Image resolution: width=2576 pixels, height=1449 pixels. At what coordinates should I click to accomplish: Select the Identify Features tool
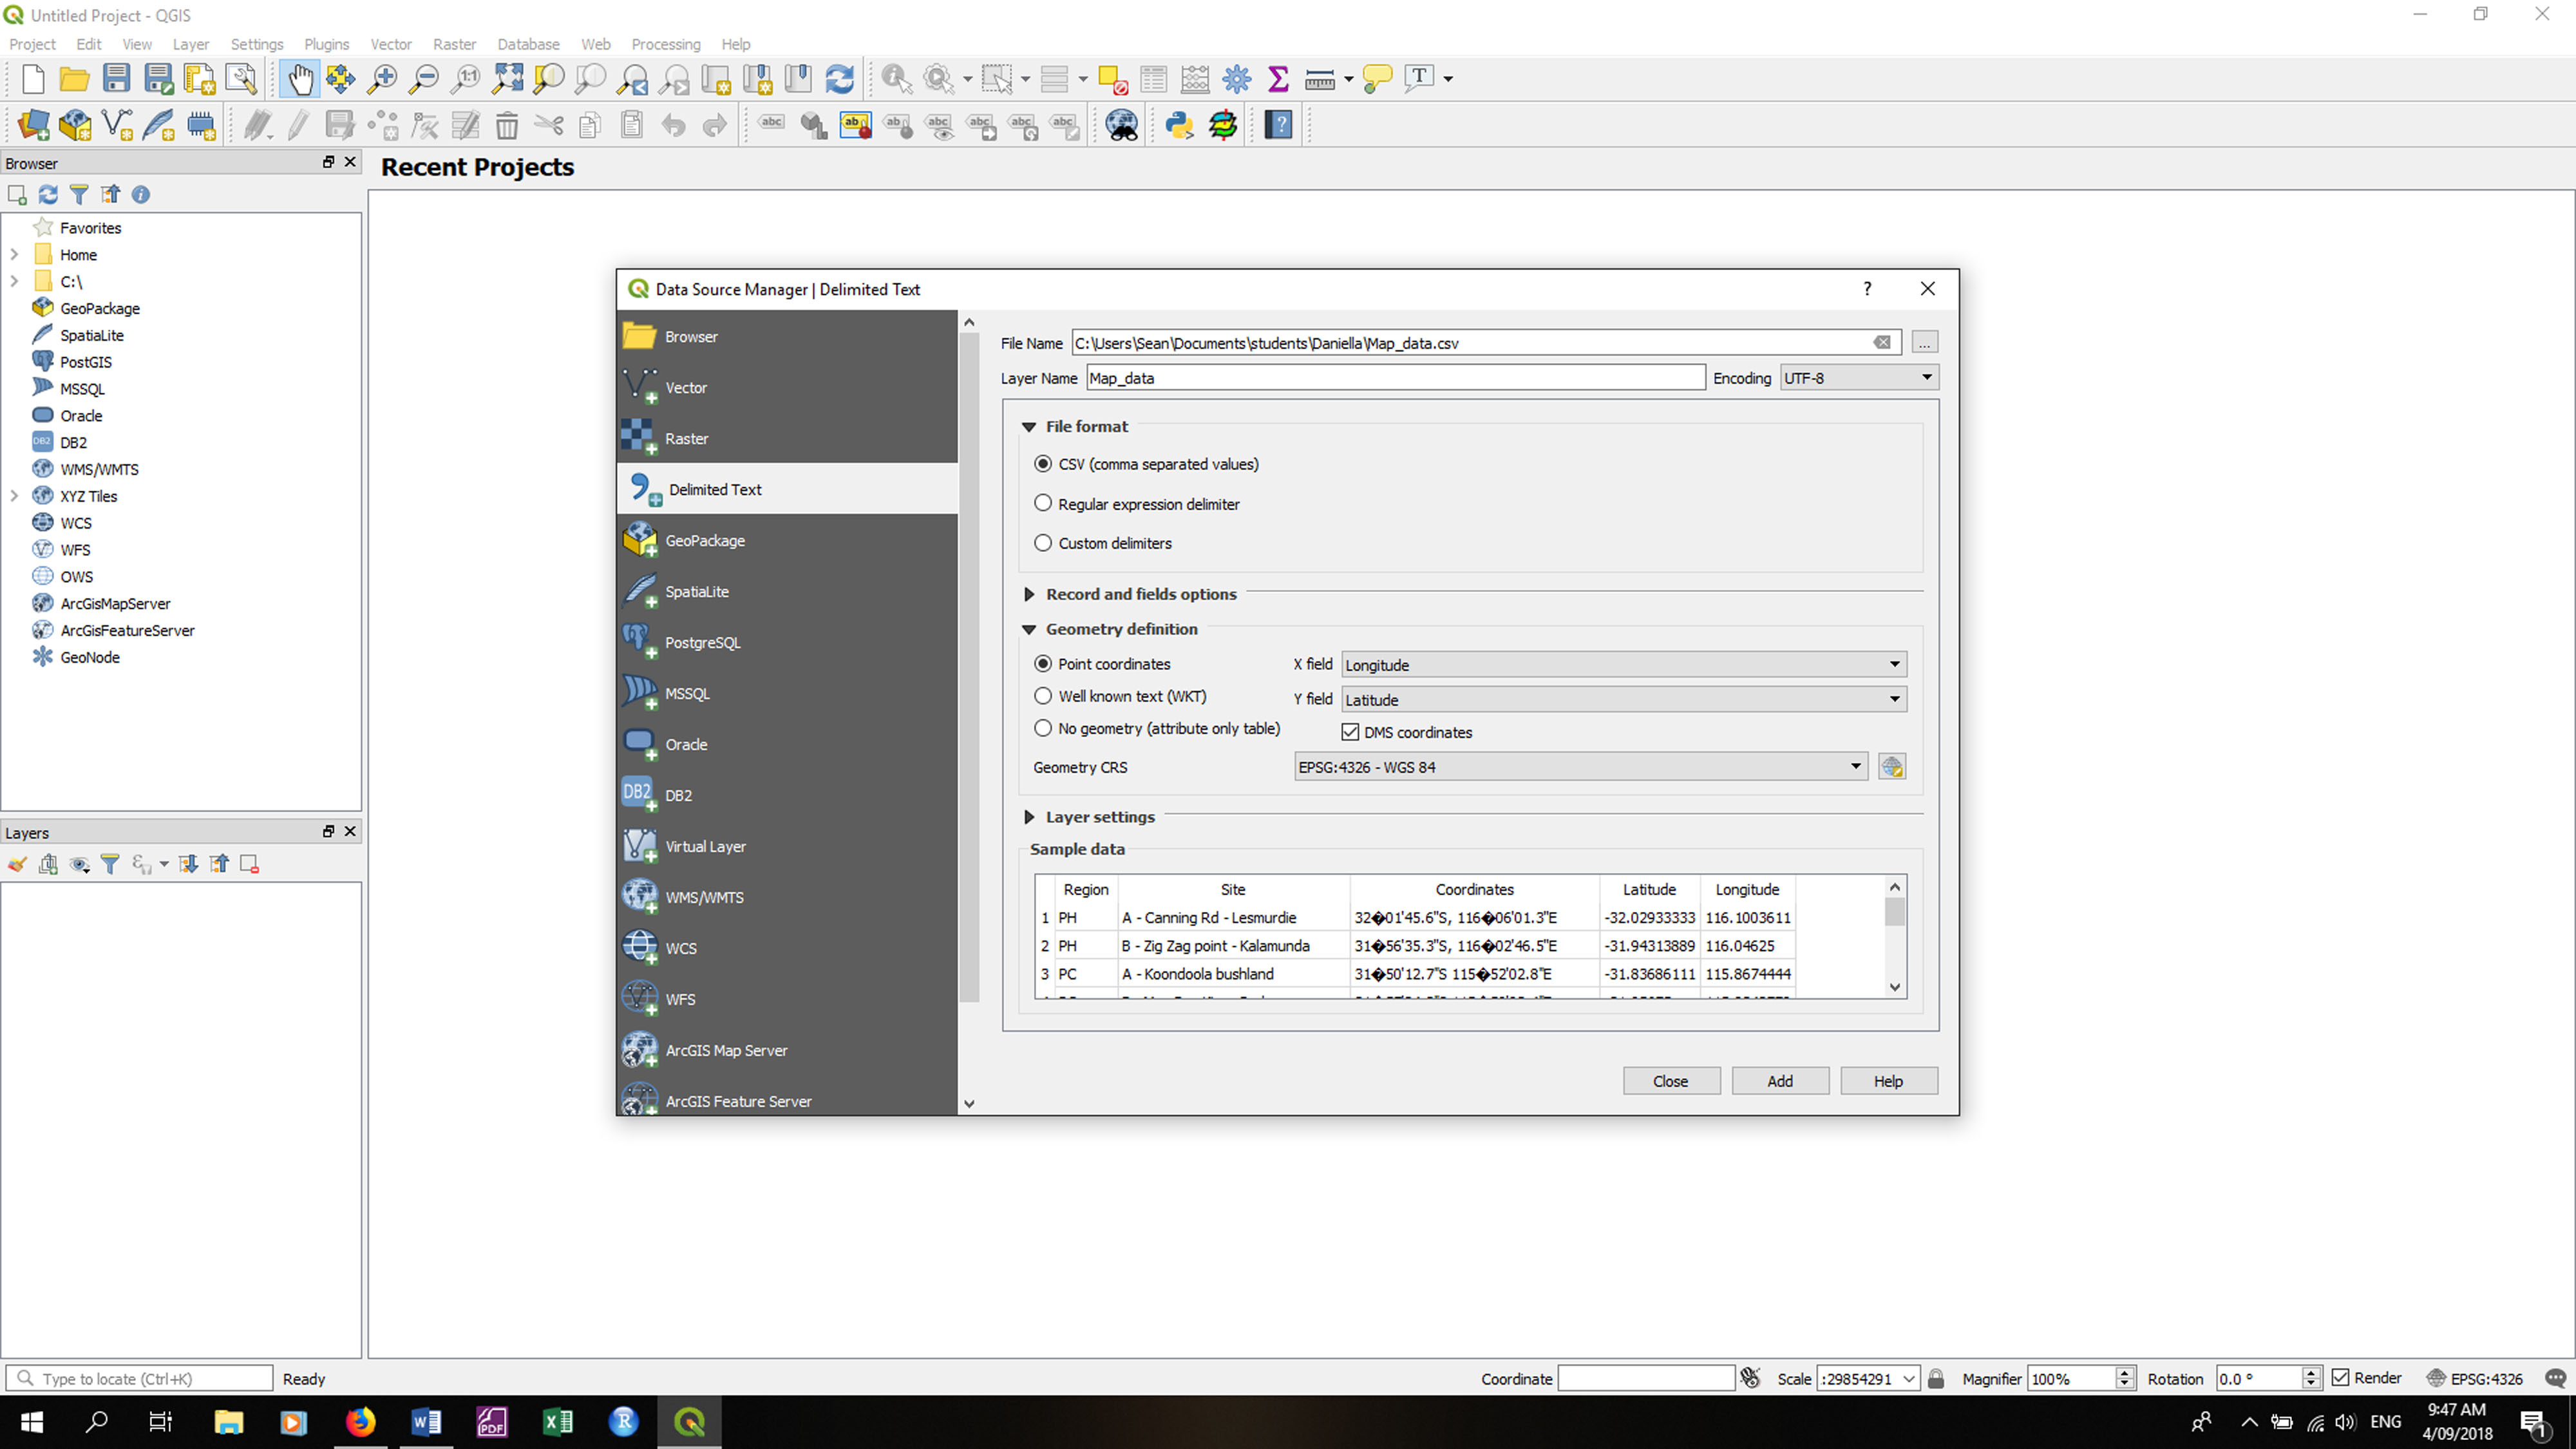tap(896, 78)
